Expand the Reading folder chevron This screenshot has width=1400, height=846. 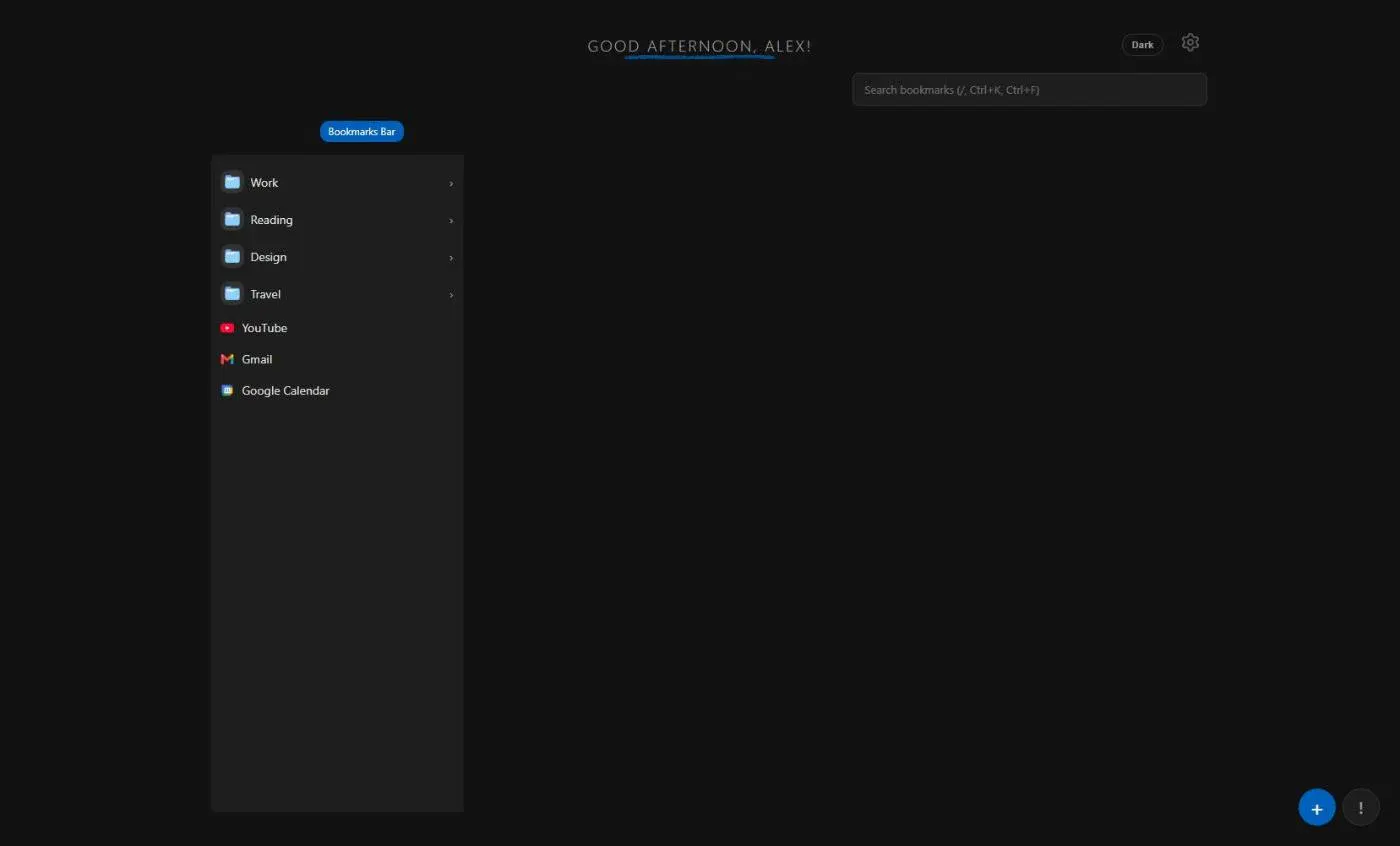pyautogui.click(x=451, y=220)
